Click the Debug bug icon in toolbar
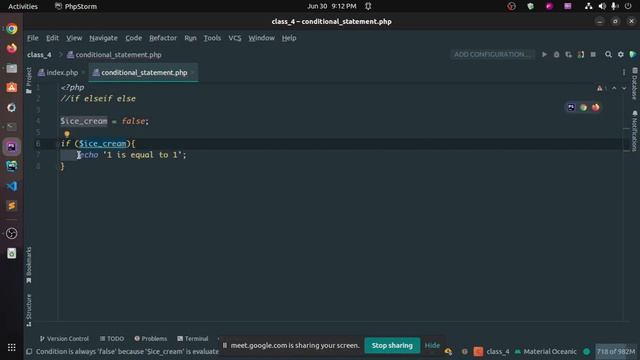Screen dimensions: 640x360 [556, 54]
